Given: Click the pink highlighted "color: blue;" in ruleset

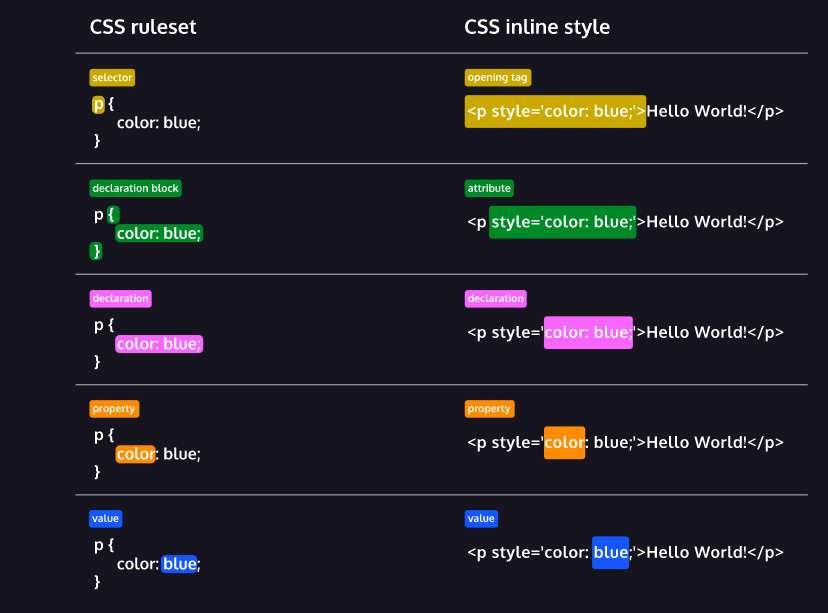Looking at the screenshot, I should tap(159, 344).
